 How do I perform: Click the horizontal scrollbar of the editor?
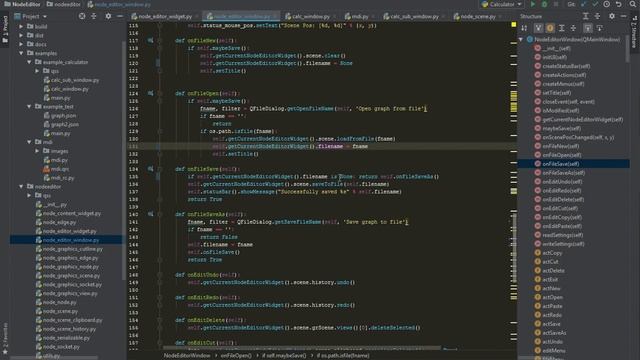tap(302, 348)
